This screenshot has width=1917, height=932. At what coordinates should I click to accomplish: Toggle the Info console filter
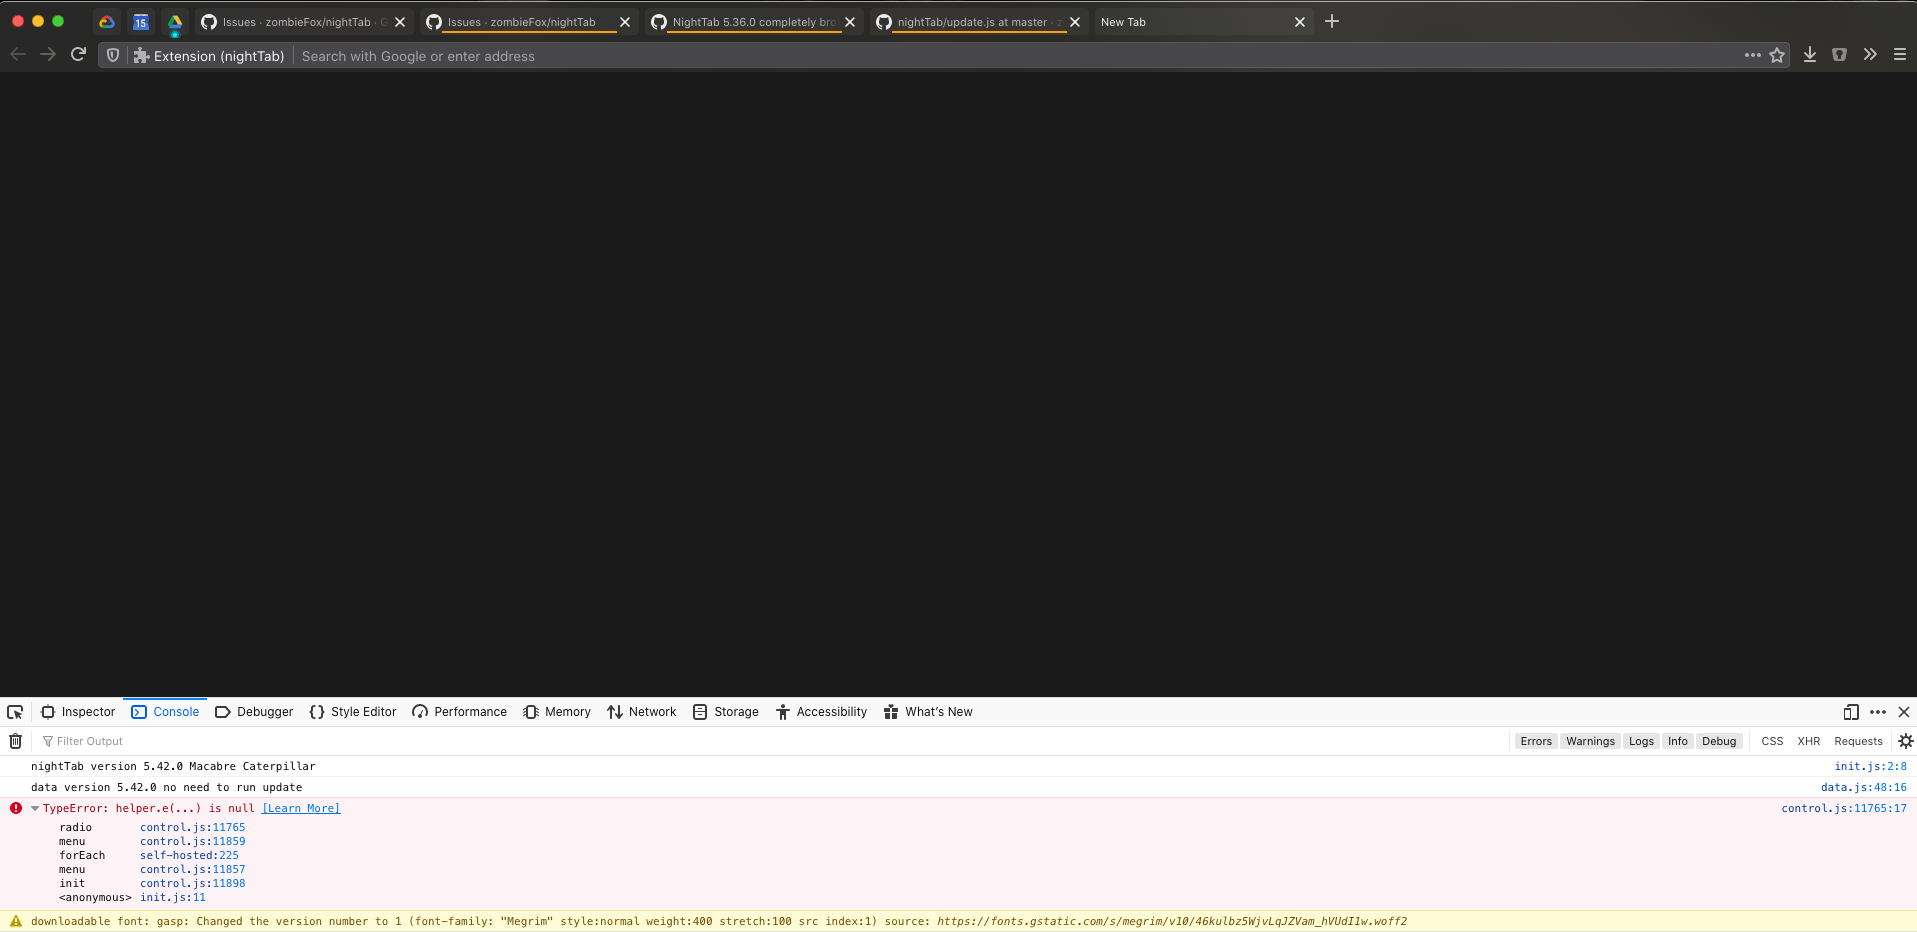click(1678, 741)
